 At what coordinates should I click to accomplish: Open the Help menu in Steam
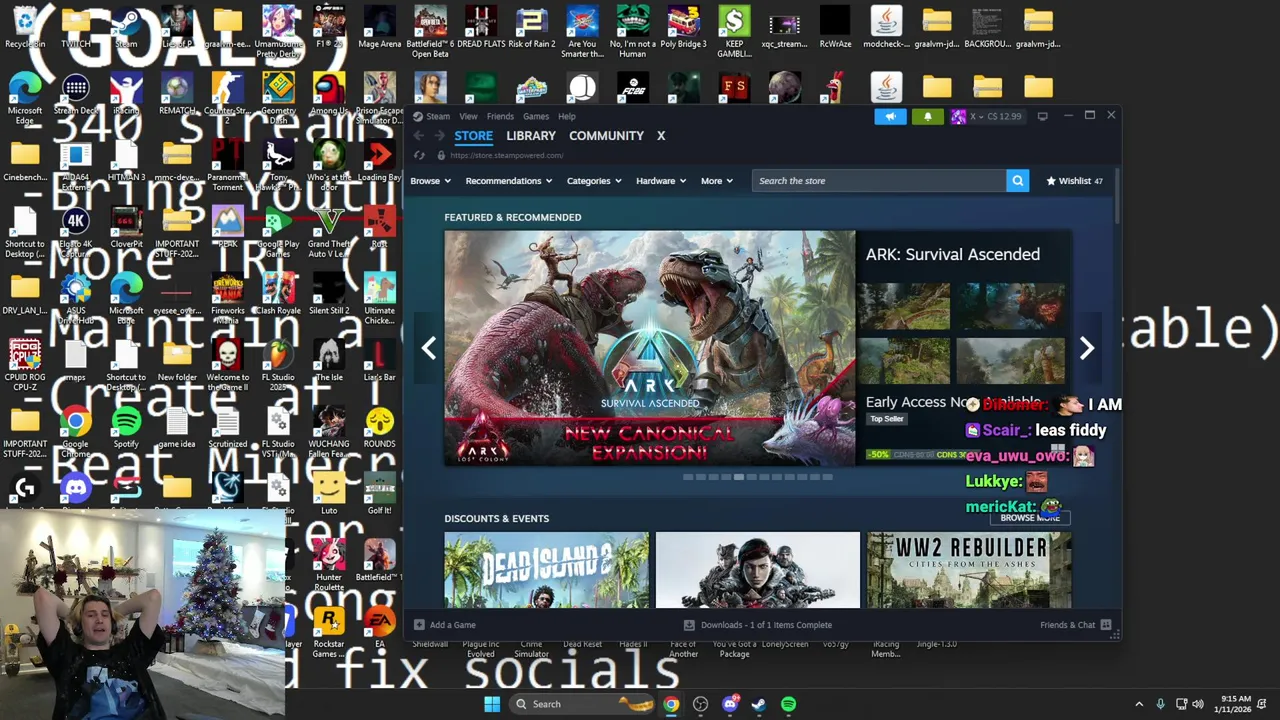tap(567, 116)
